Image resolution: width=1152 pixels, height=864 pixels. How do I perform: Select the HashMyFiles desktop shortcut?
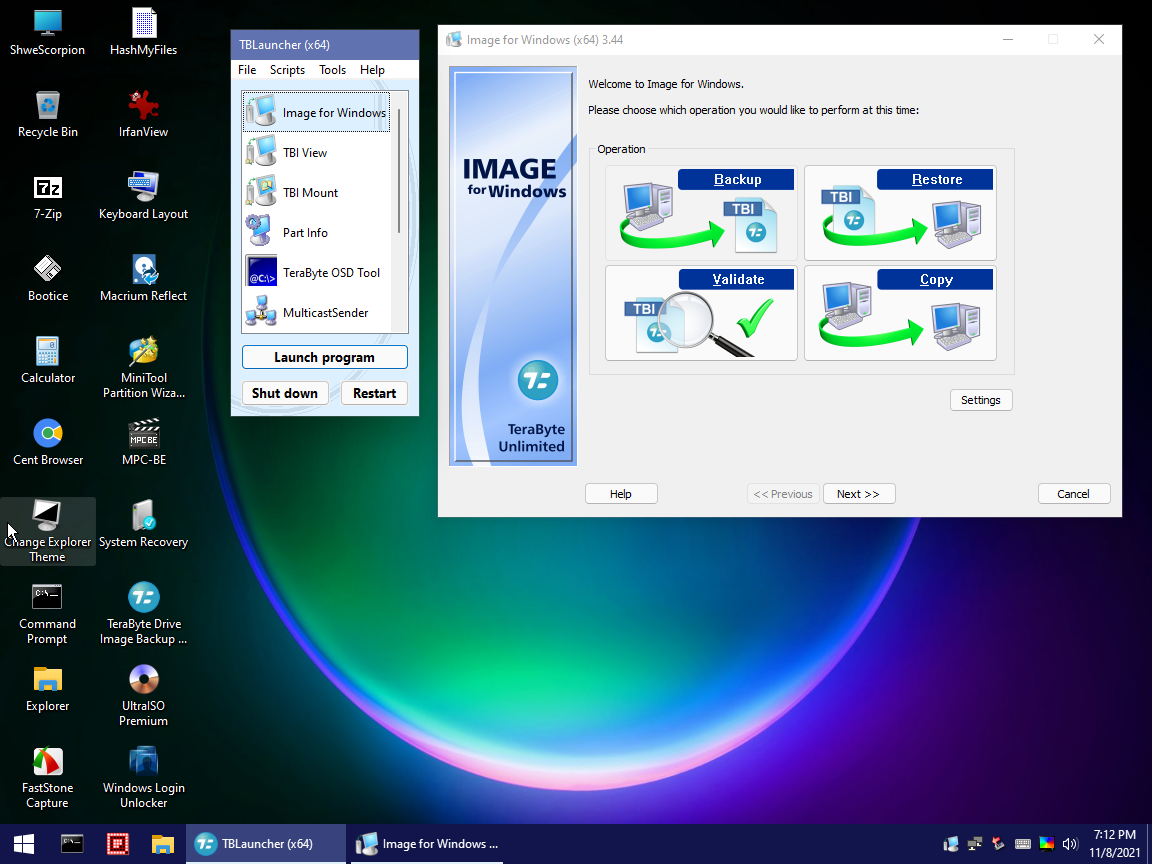click(x=143, y=32)
